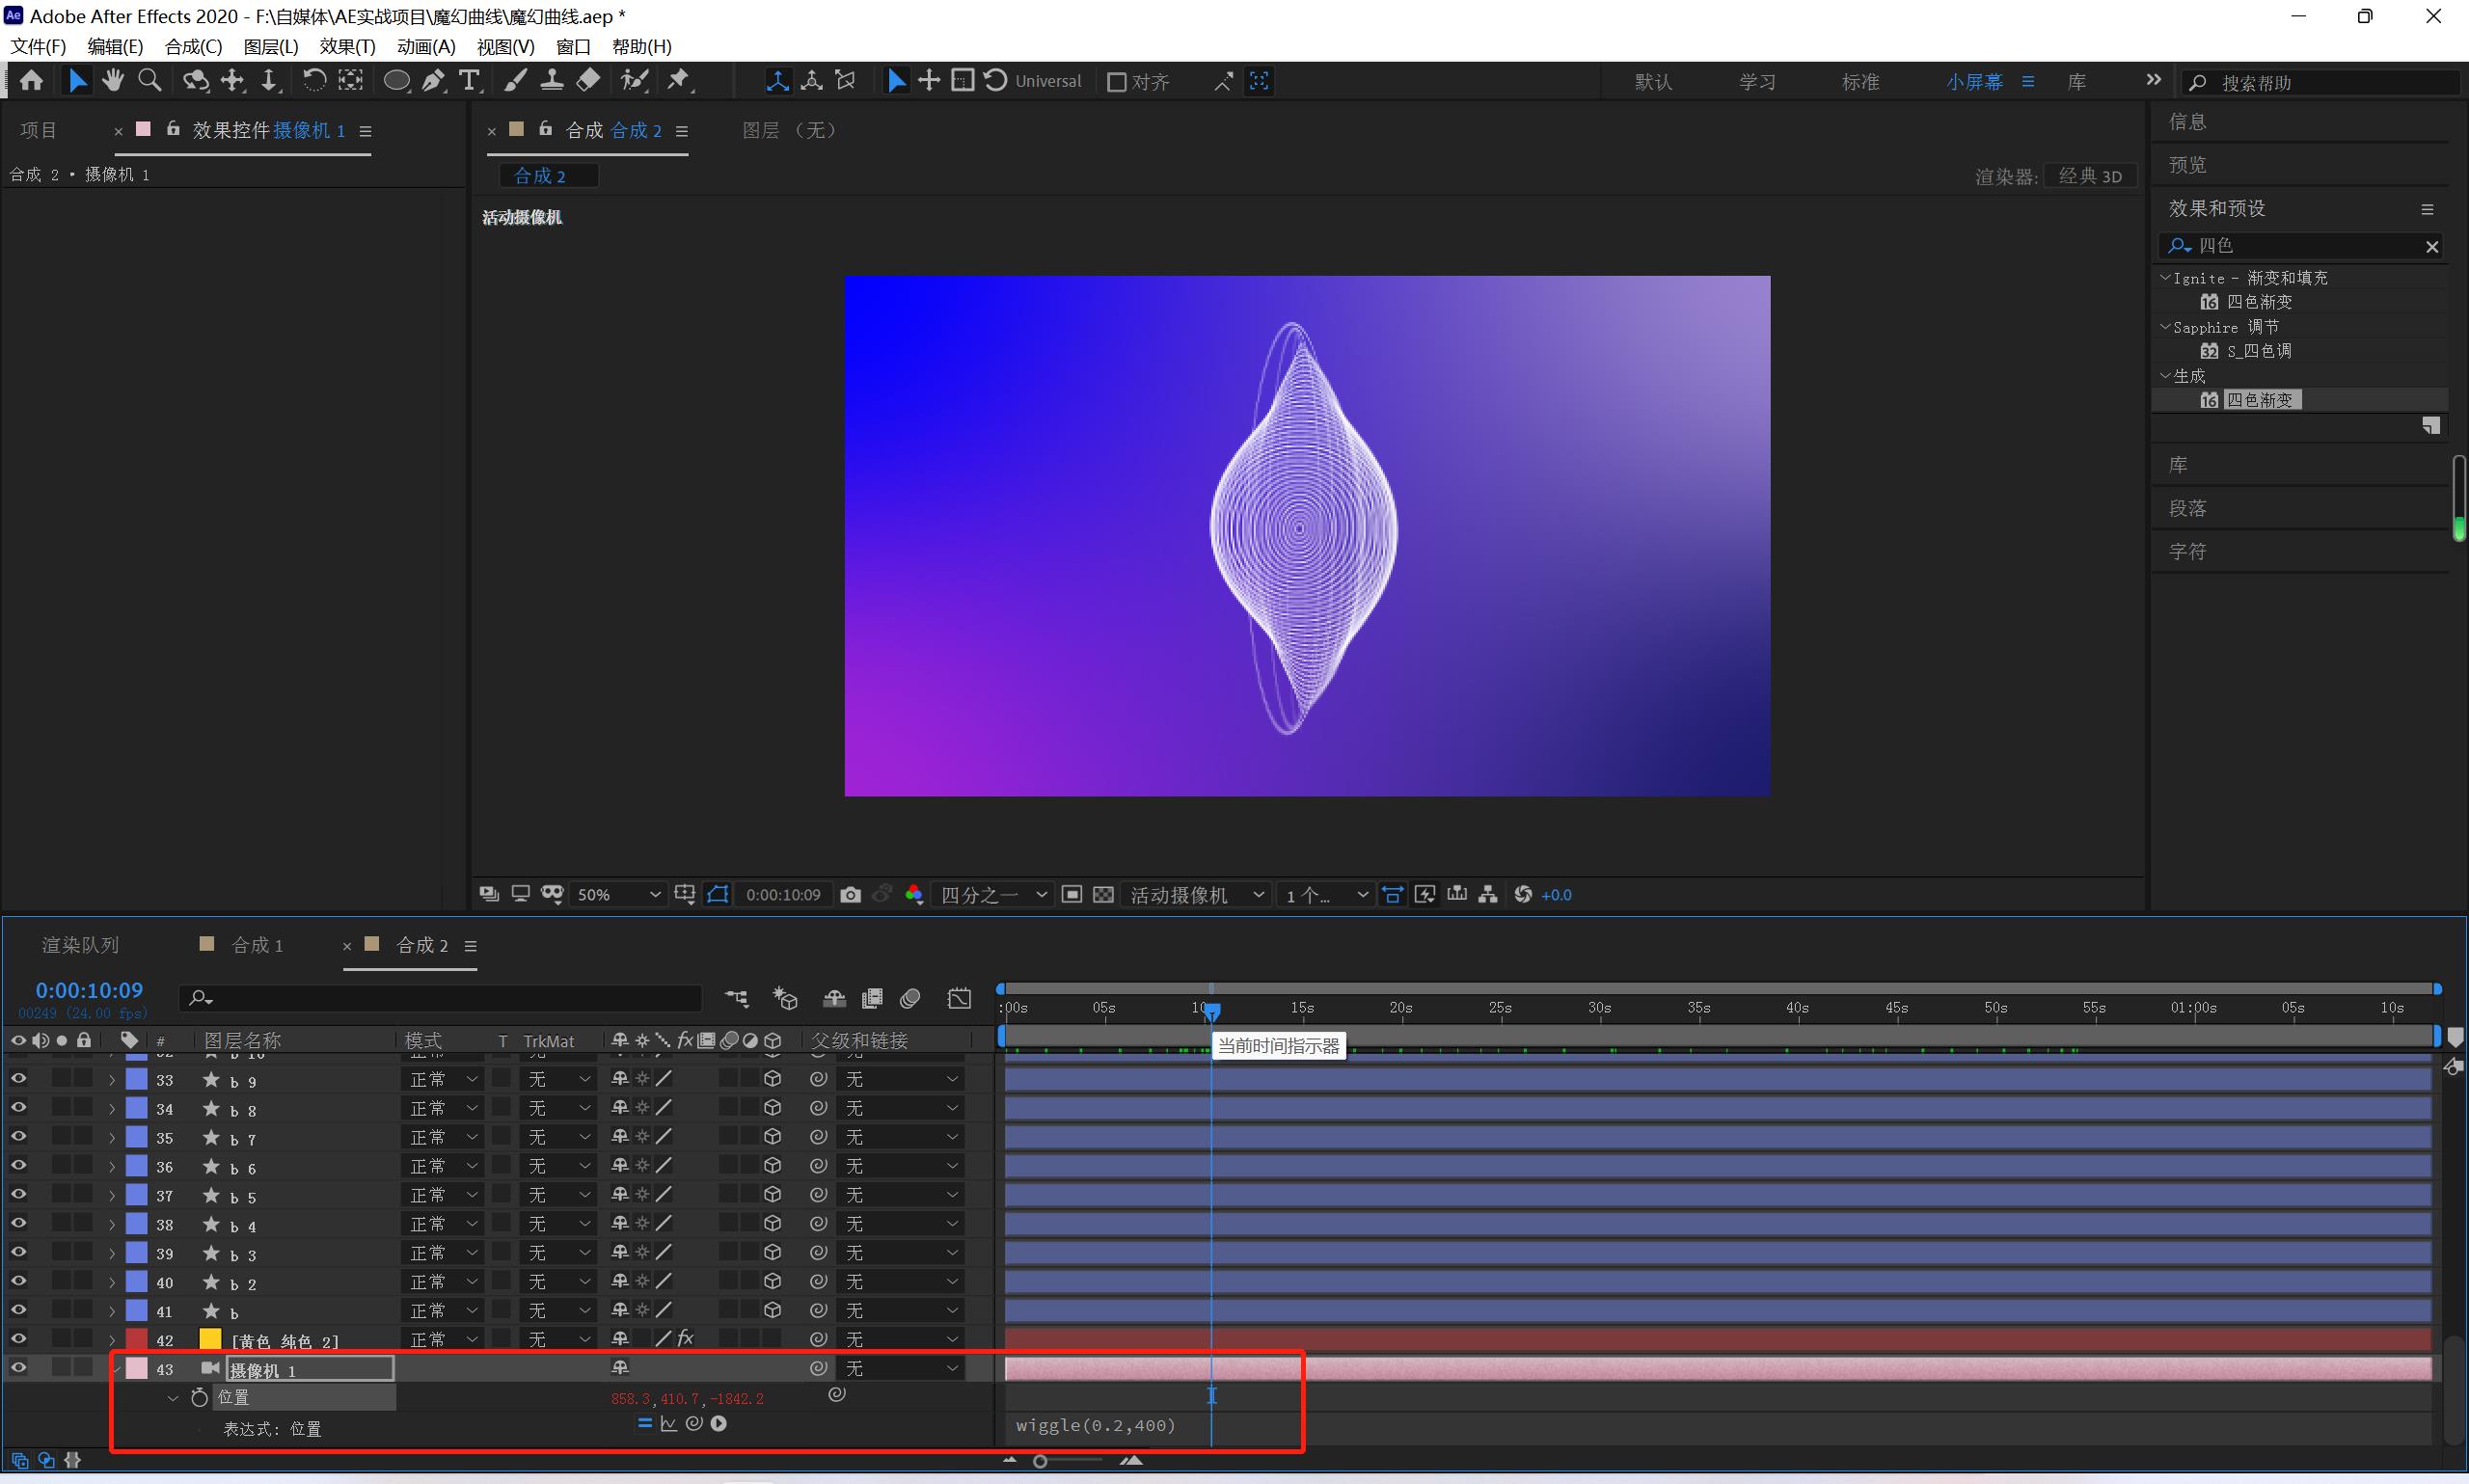Viewport: 2469px width, 1484px height.
Task: Collapse the 生成 effects category
Action: (x=2165, y=376)
